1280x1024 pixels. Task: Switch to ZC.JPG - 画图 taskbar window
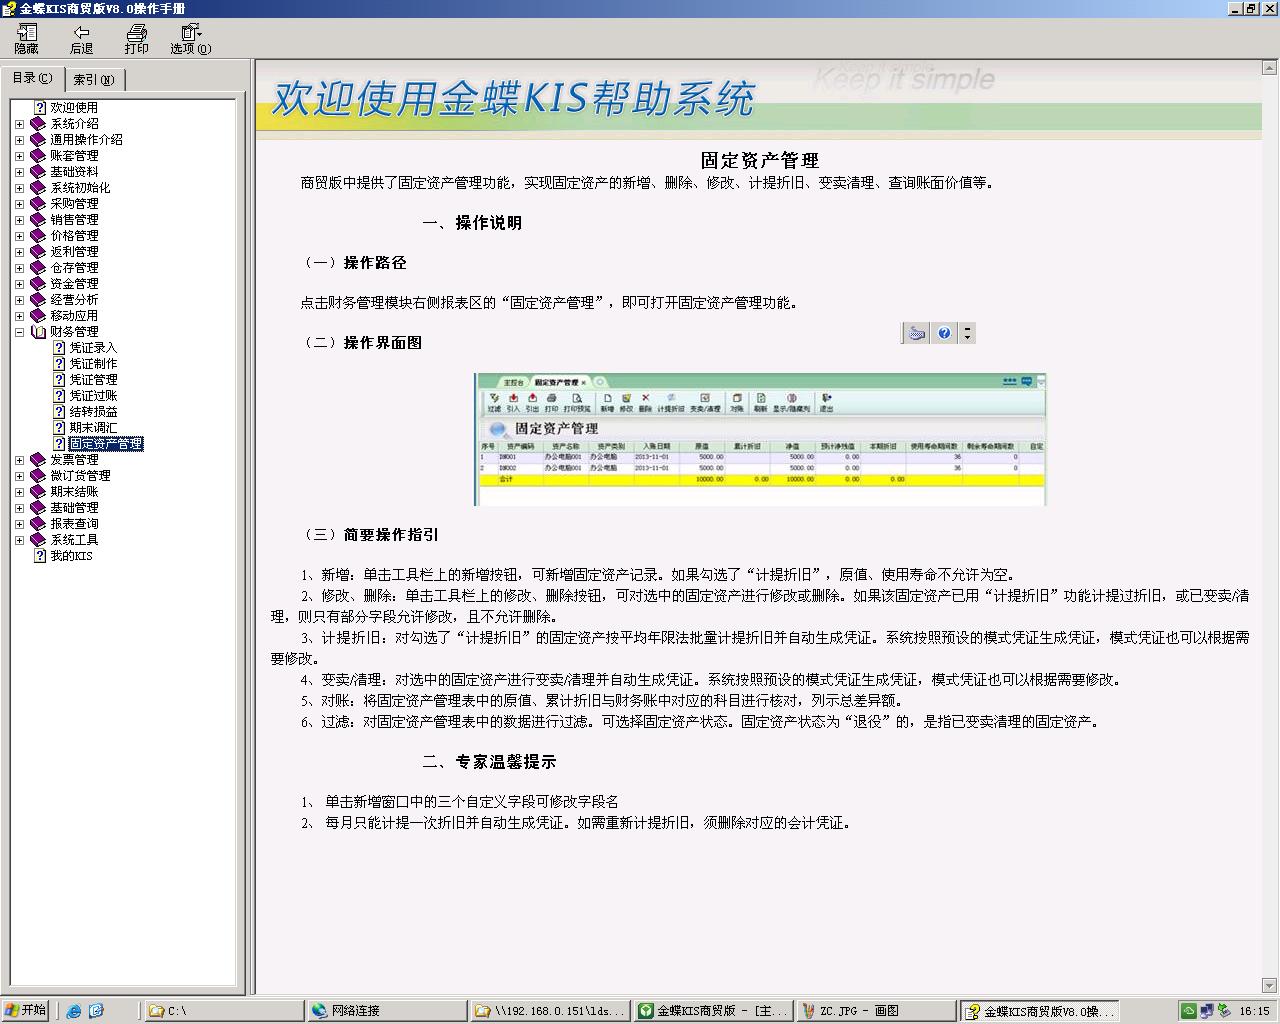[x=877, y=1011]
